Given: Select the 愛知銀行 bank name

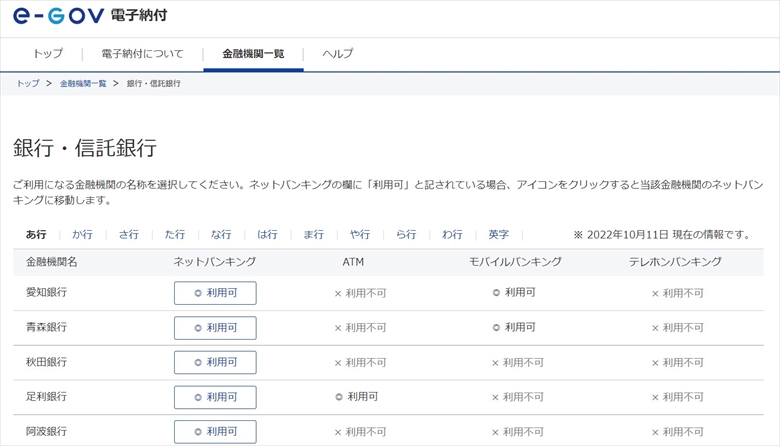Looking at the screenshot, I should pyautogui.click(x=46, y=292).
